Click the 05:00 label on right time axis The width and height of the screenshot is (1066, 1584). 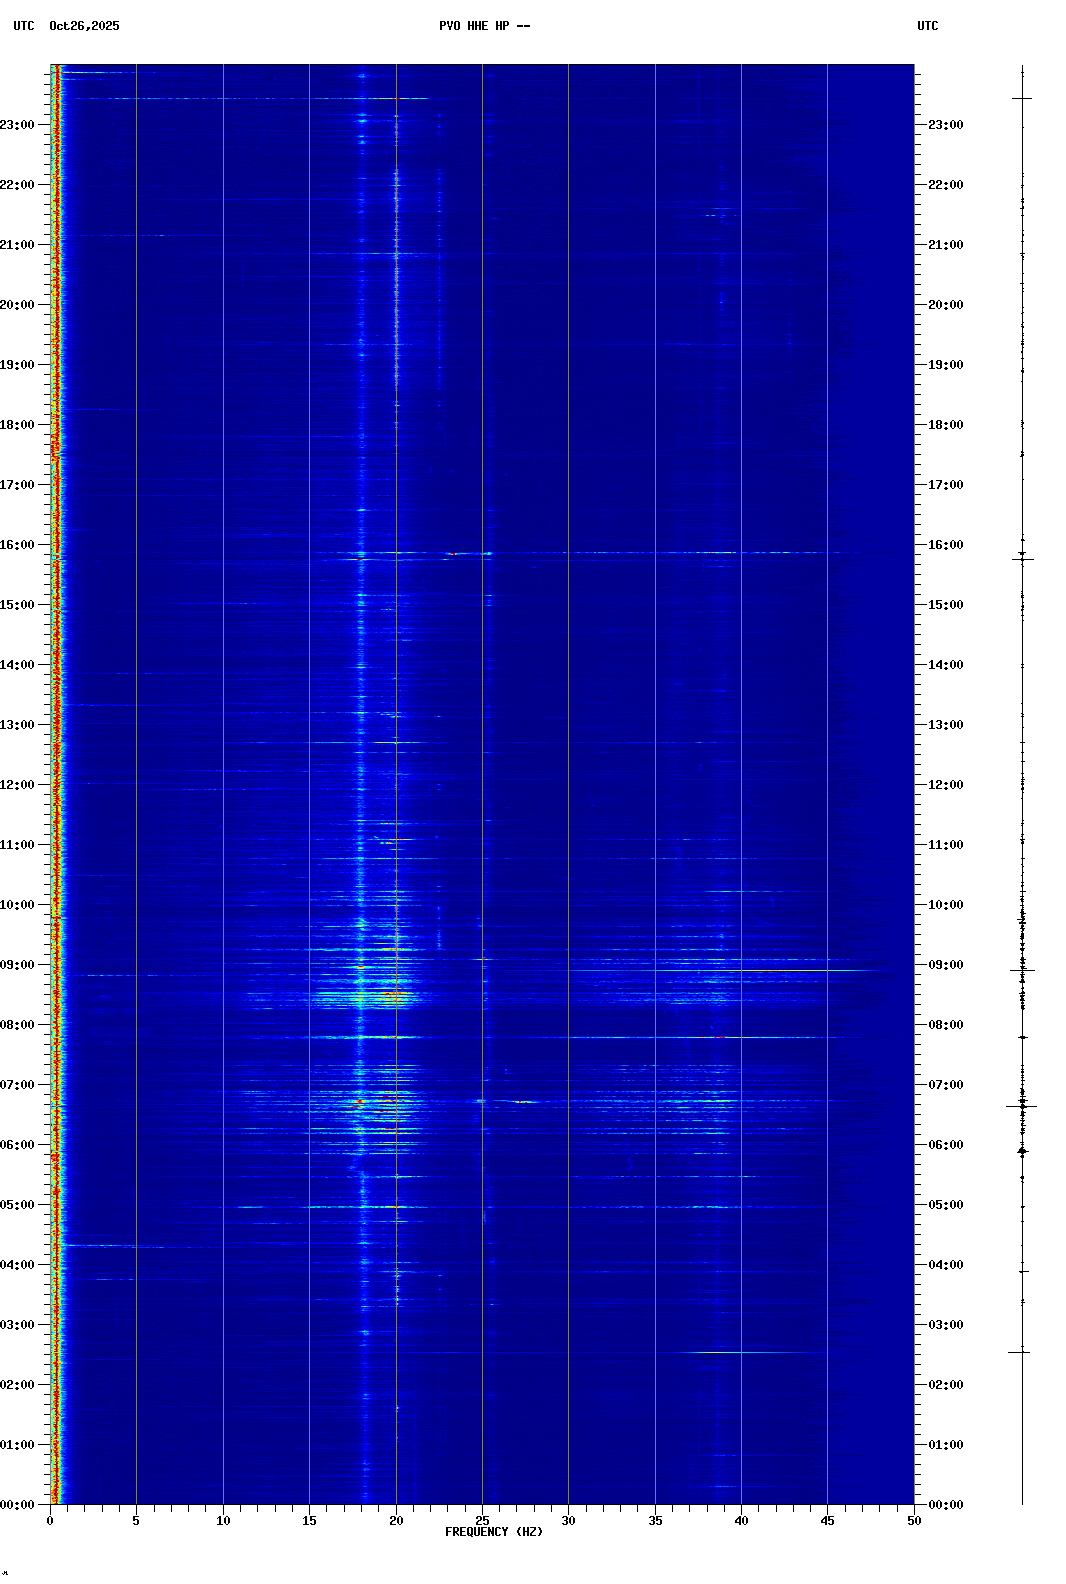945,1205
